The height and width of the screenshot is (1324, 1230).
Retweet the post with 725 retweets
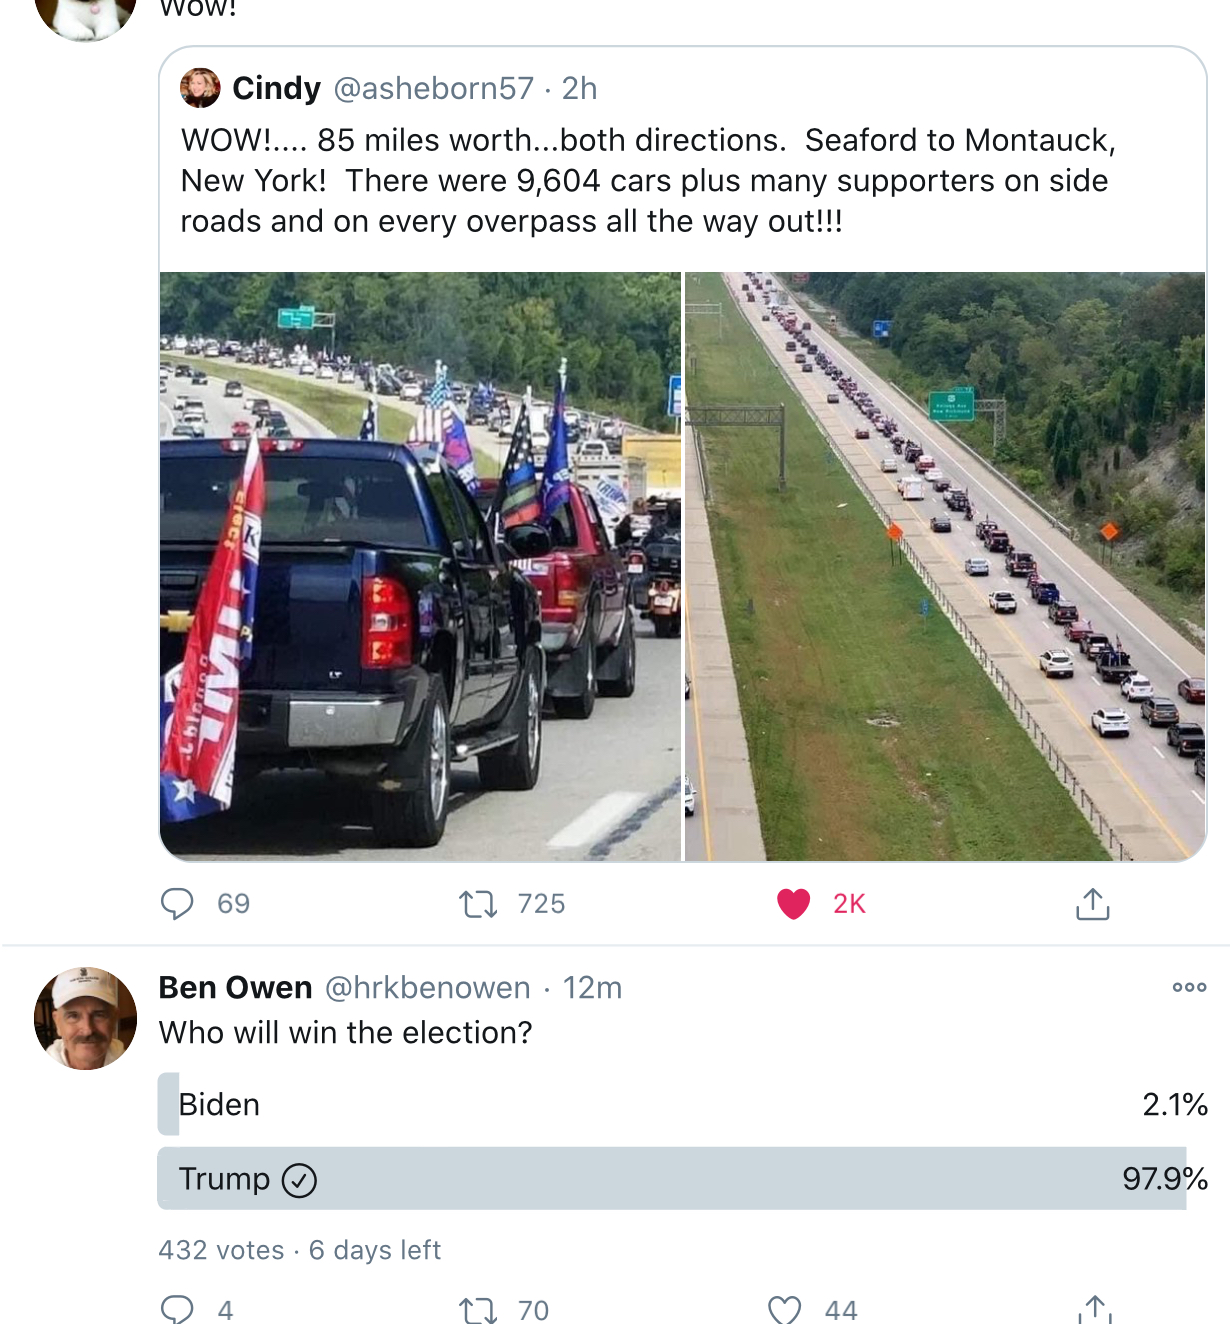tap(478, 904)
